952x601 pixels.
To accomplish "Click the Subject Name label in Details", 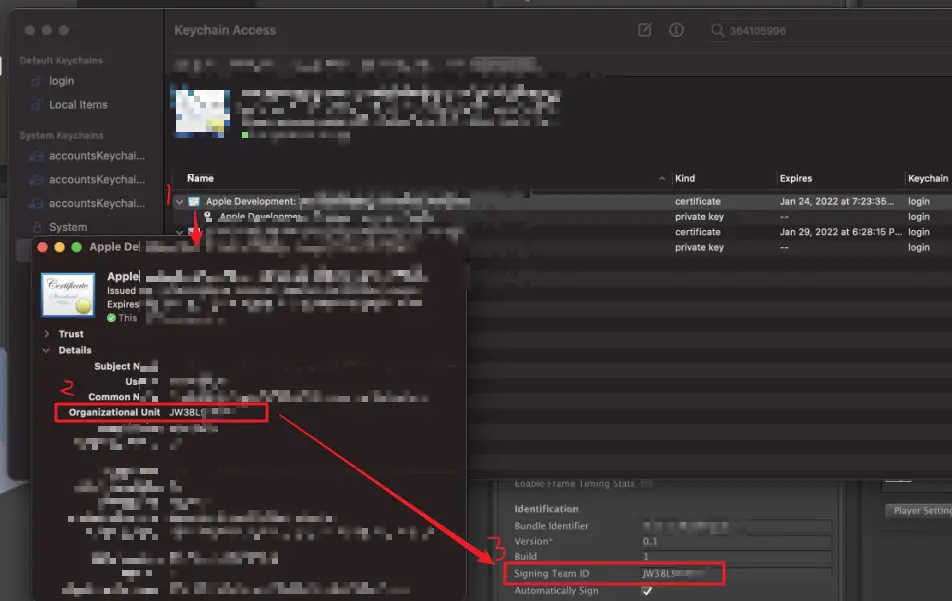I will [x=117, y=366].
